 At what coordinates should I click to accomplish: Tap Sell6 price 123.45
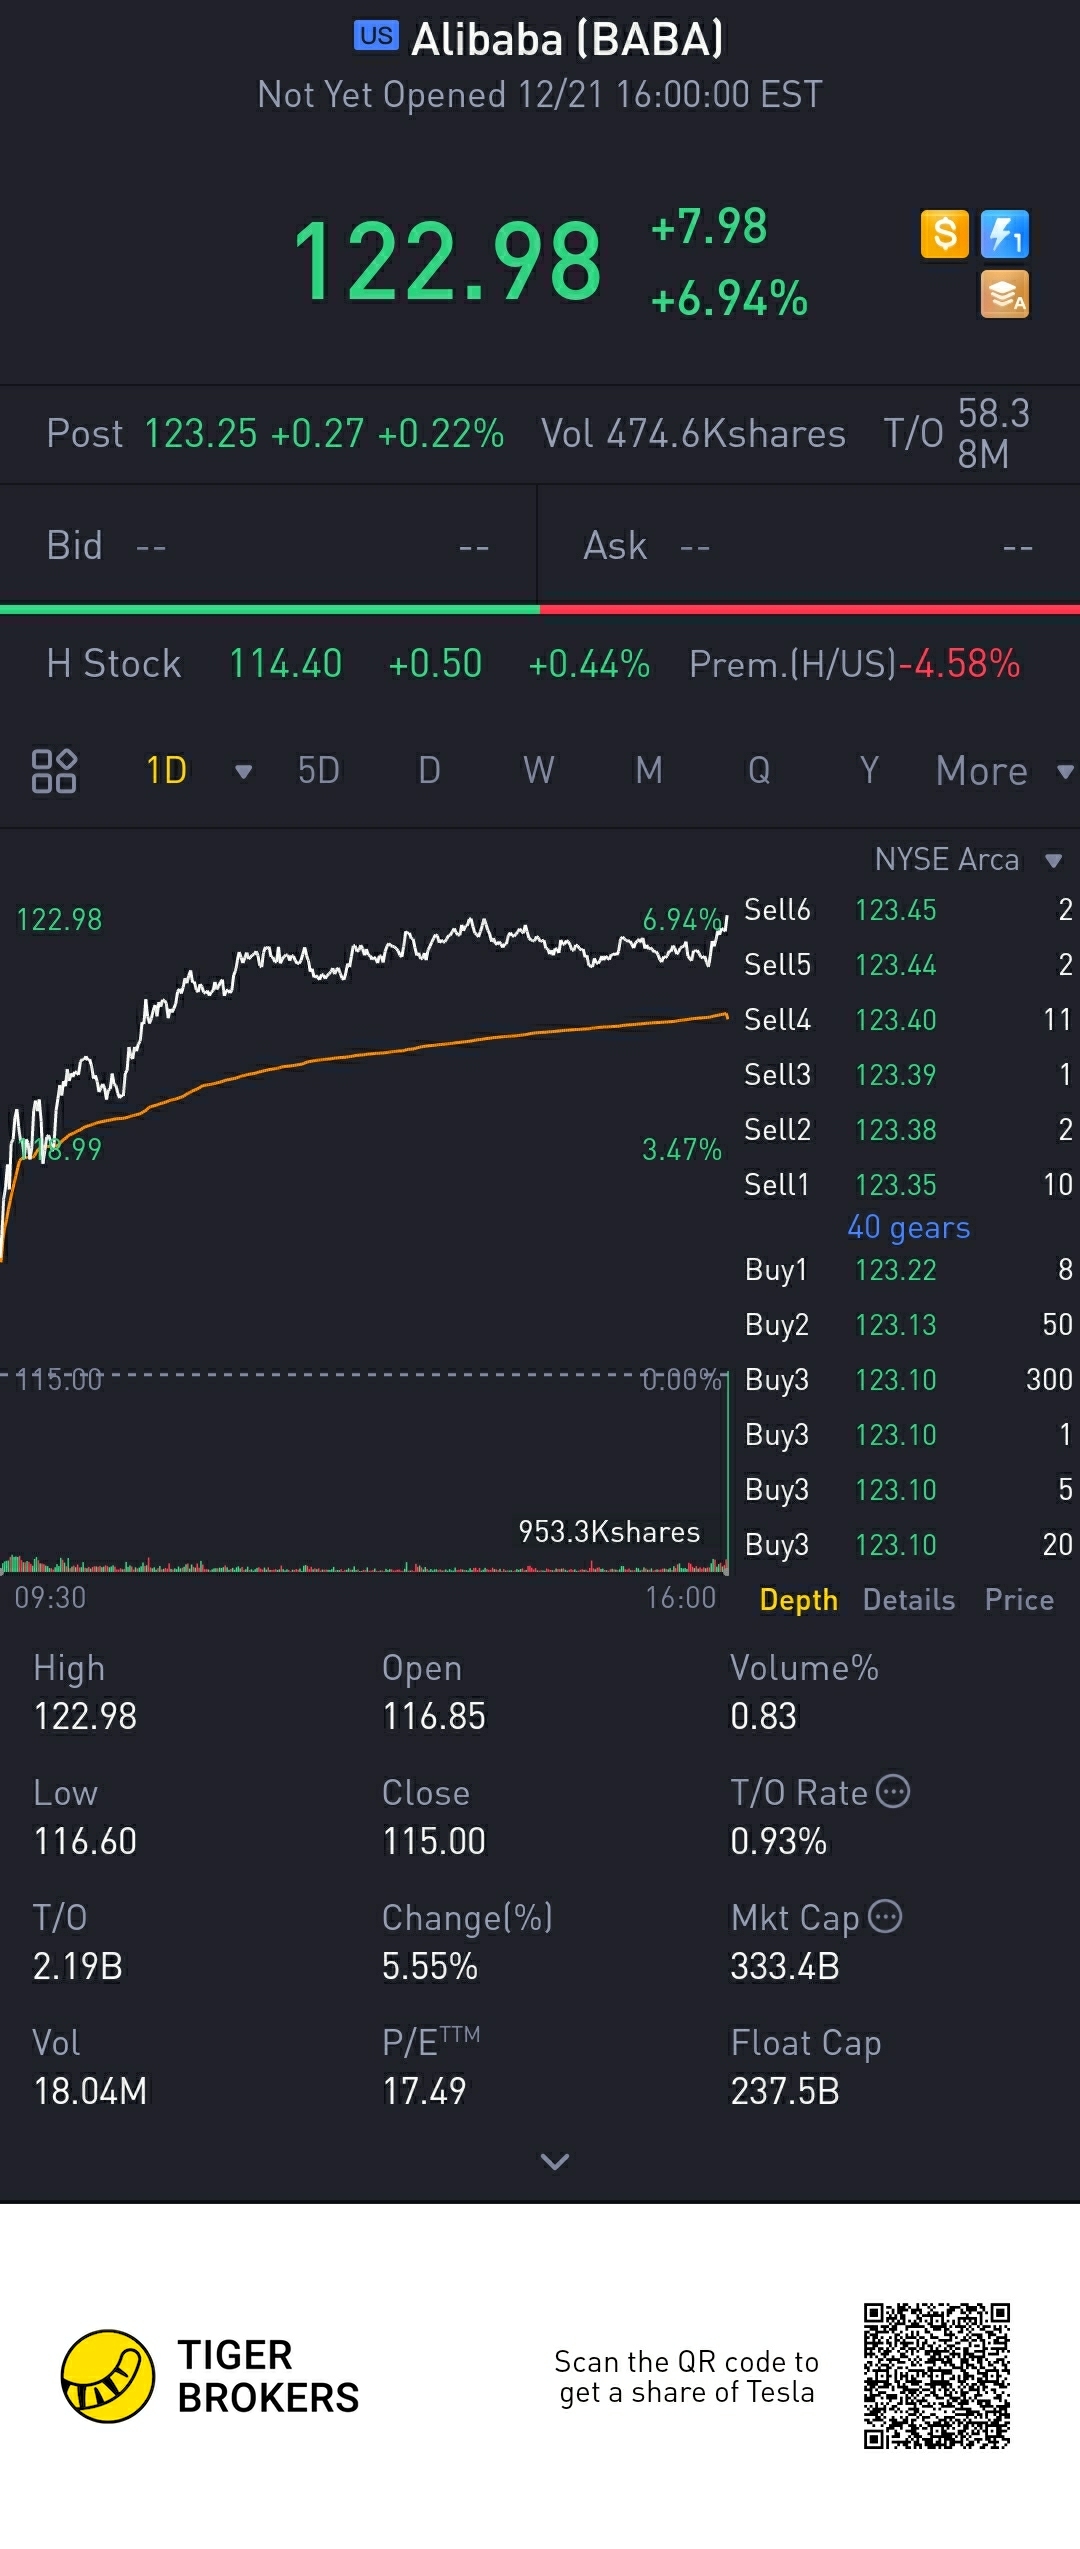point(895,910)
